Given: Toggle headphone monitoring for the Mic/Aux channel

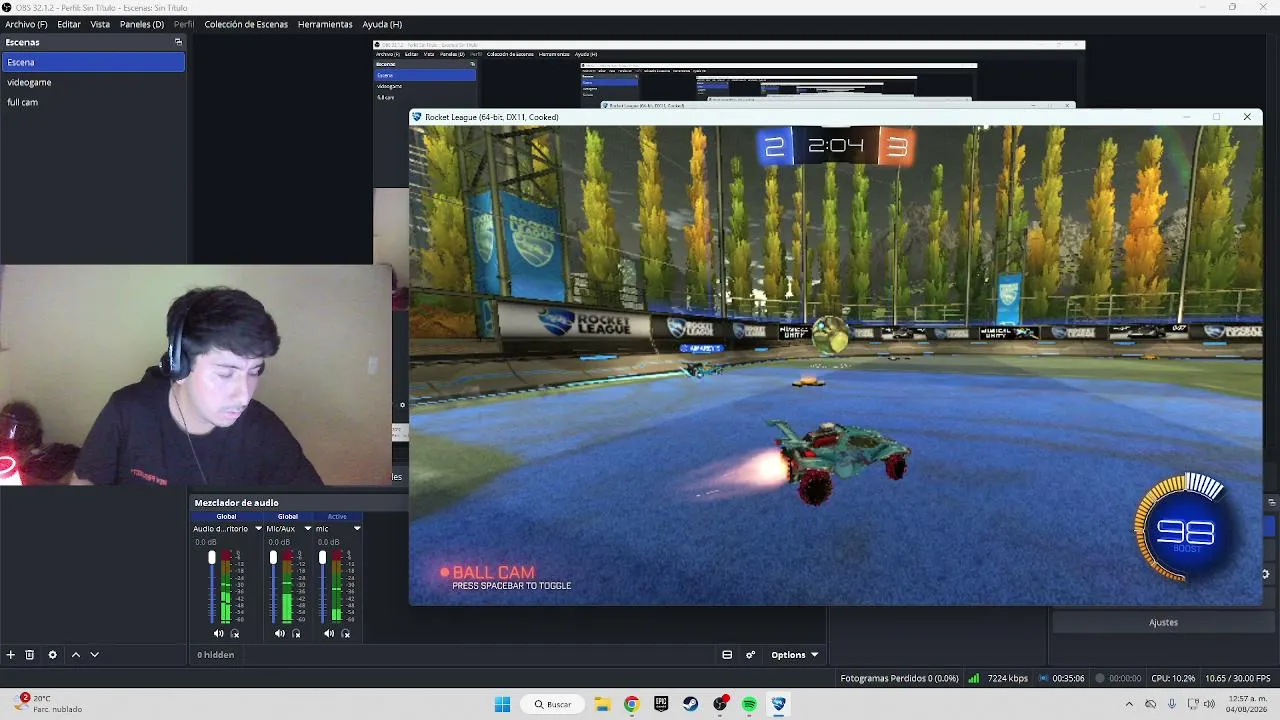Looking at the screenshot, I should 296,633.
